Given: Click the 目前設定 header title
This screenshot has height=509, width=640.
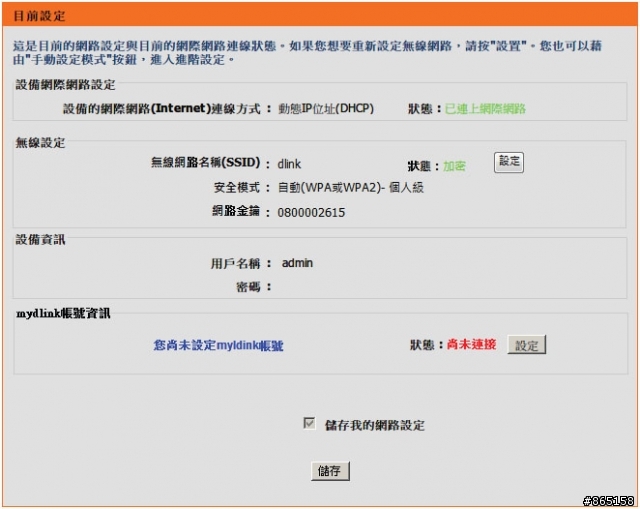Looking at the screenshot, I should coord(39,16).
